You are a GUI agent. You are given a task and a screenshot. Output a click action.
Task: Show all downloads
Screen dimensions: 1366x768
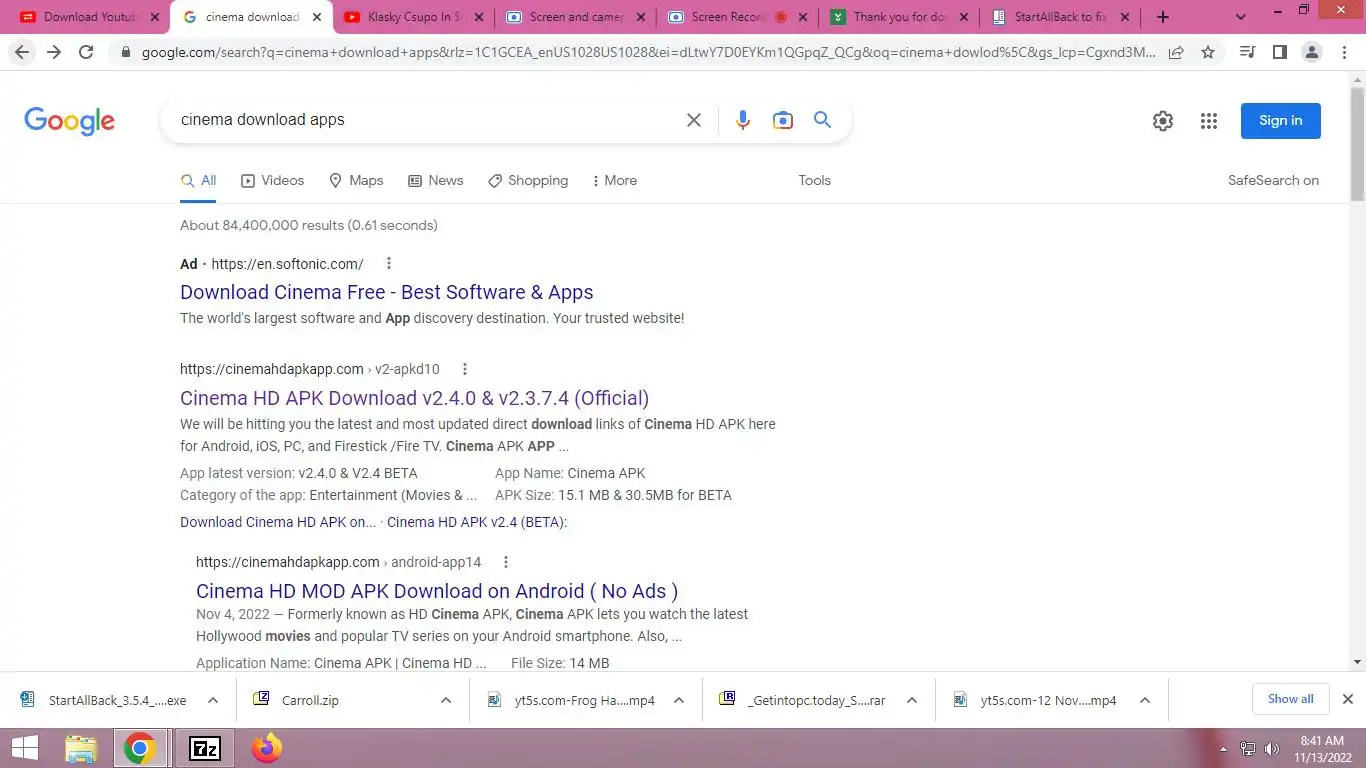pos(1290,699)
